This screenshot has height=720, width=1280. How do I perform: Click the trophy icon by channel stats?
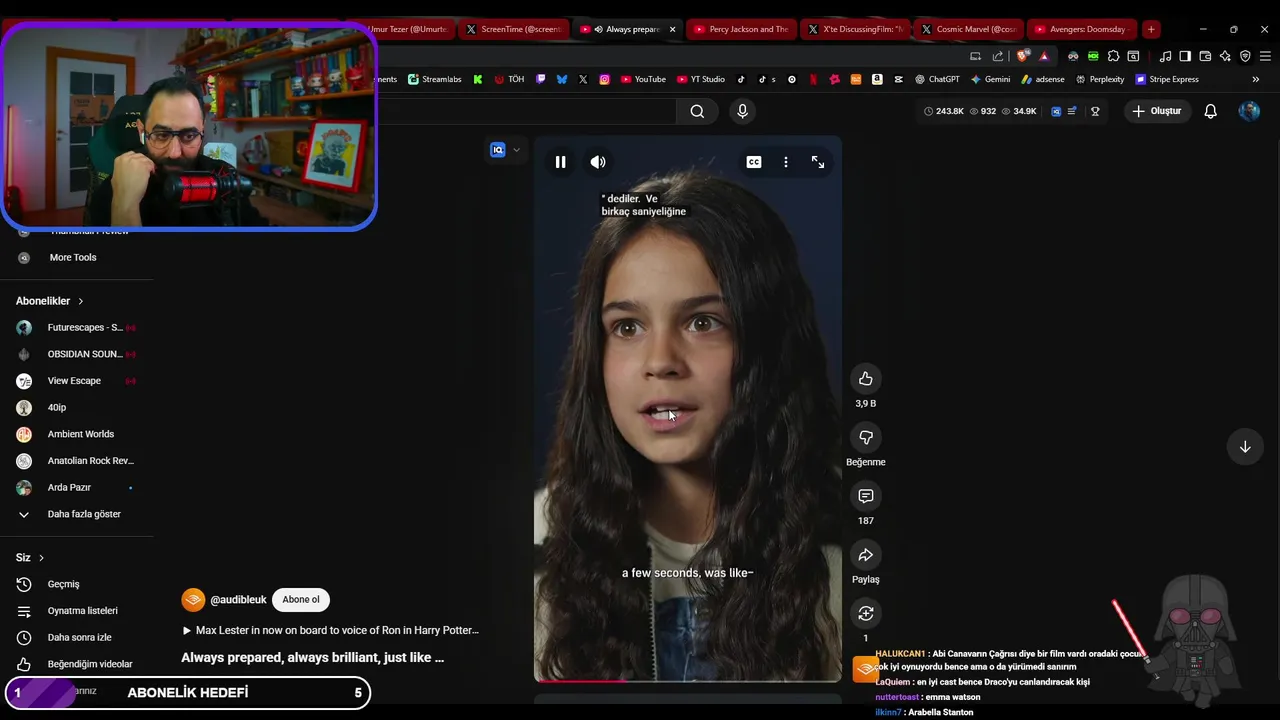(x=1095, y=111)
